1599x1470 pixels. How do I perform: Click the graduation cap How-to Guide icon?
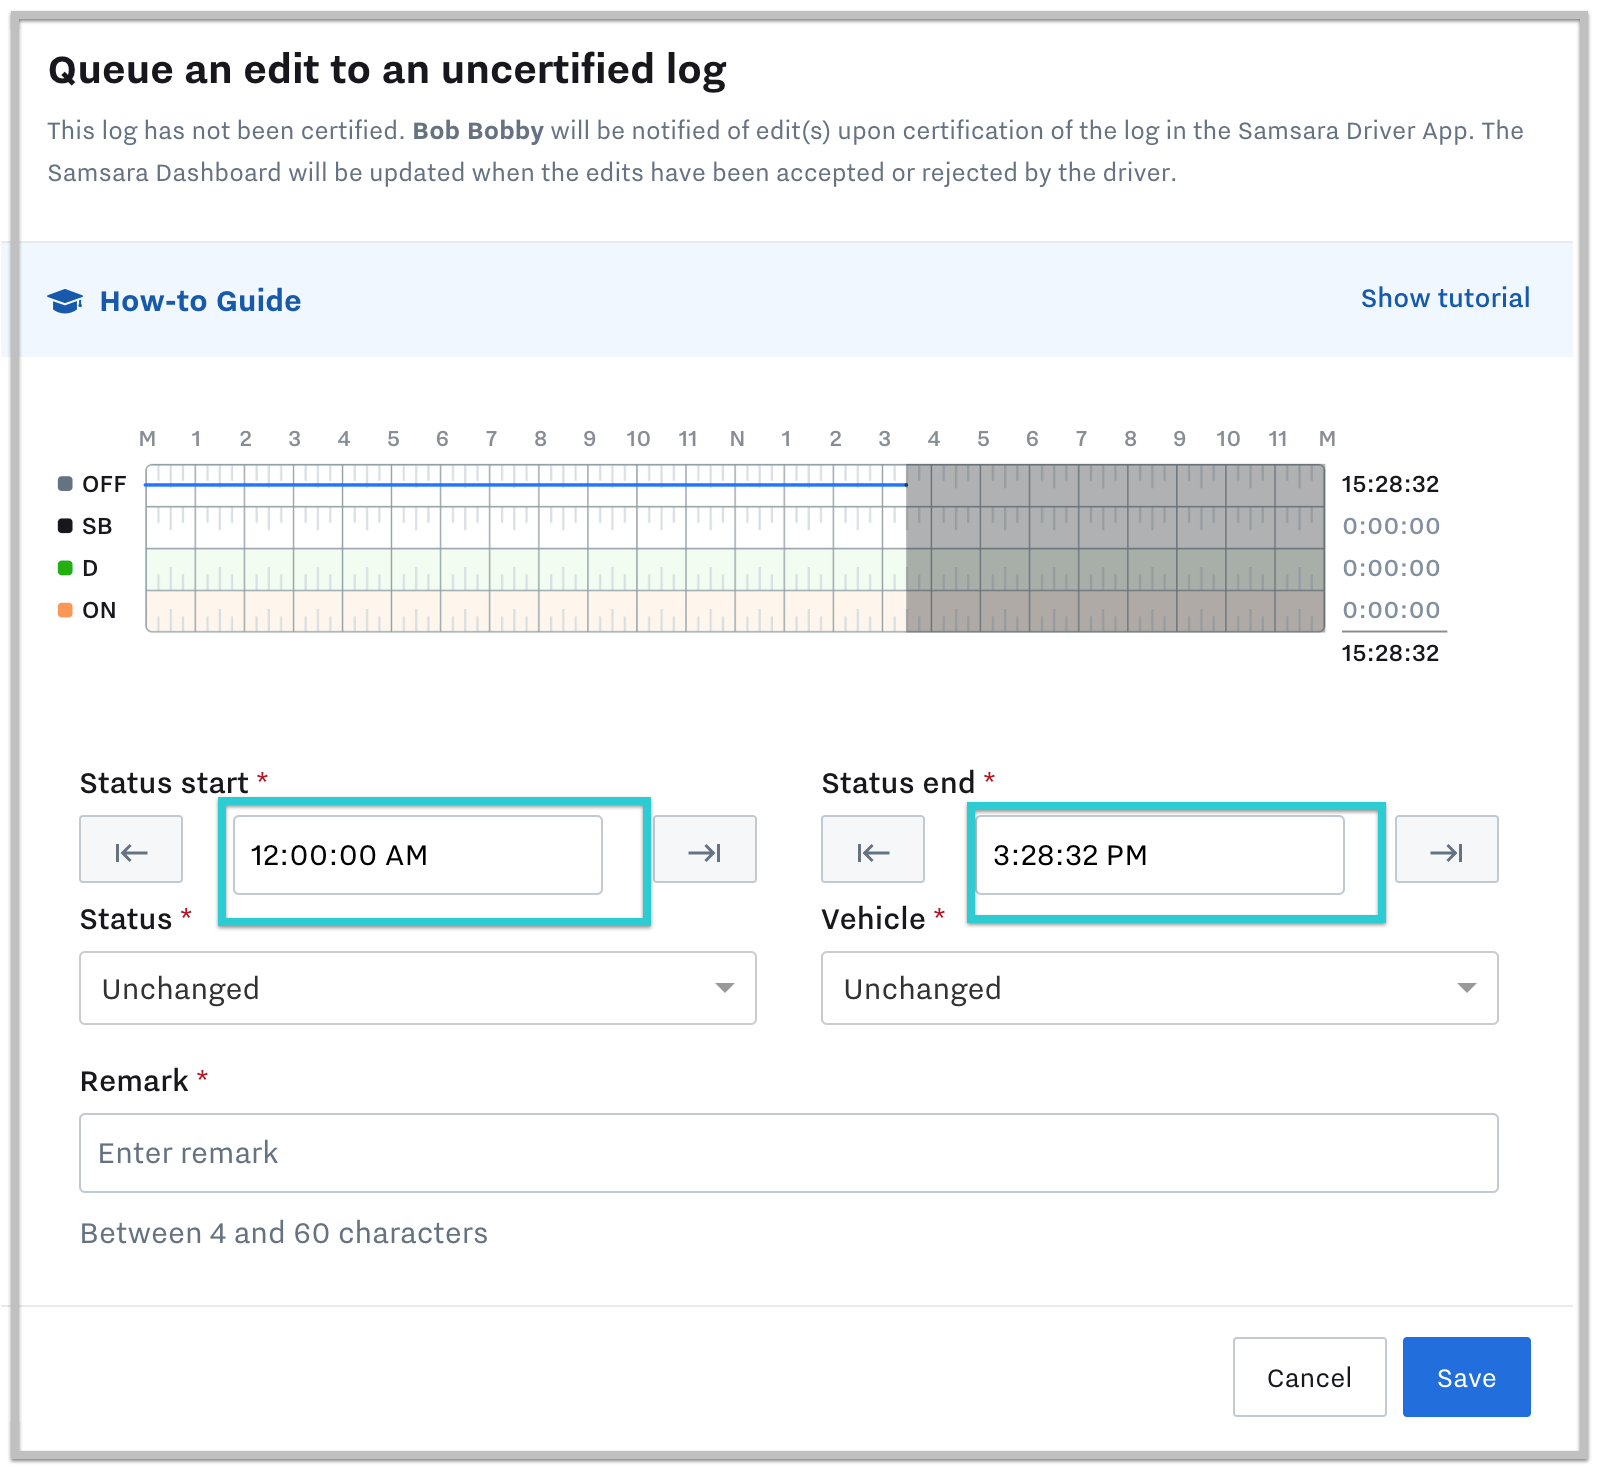point(66,301)
